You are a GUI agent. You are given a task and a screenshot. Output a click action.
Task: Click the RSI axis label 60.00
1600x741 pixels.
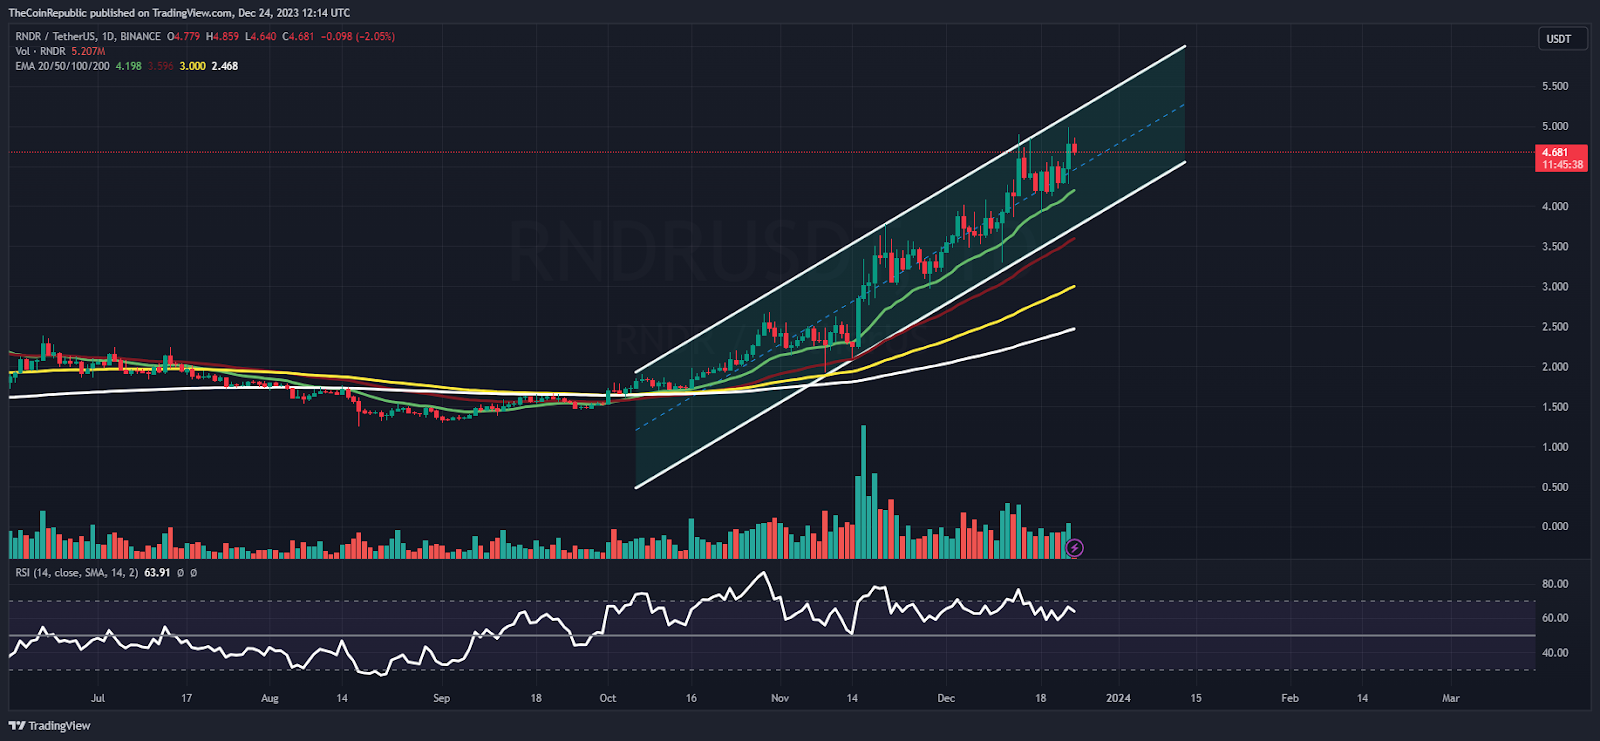click(x=1555, y=618)
